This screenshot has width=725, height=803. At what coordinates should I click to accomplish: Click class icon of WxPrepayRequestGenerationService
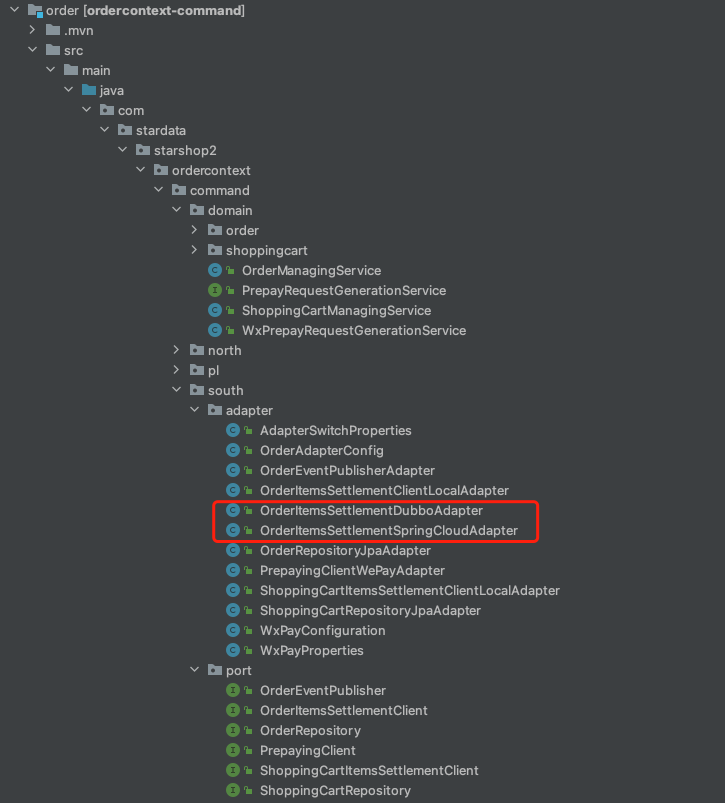tap(215, 330)
